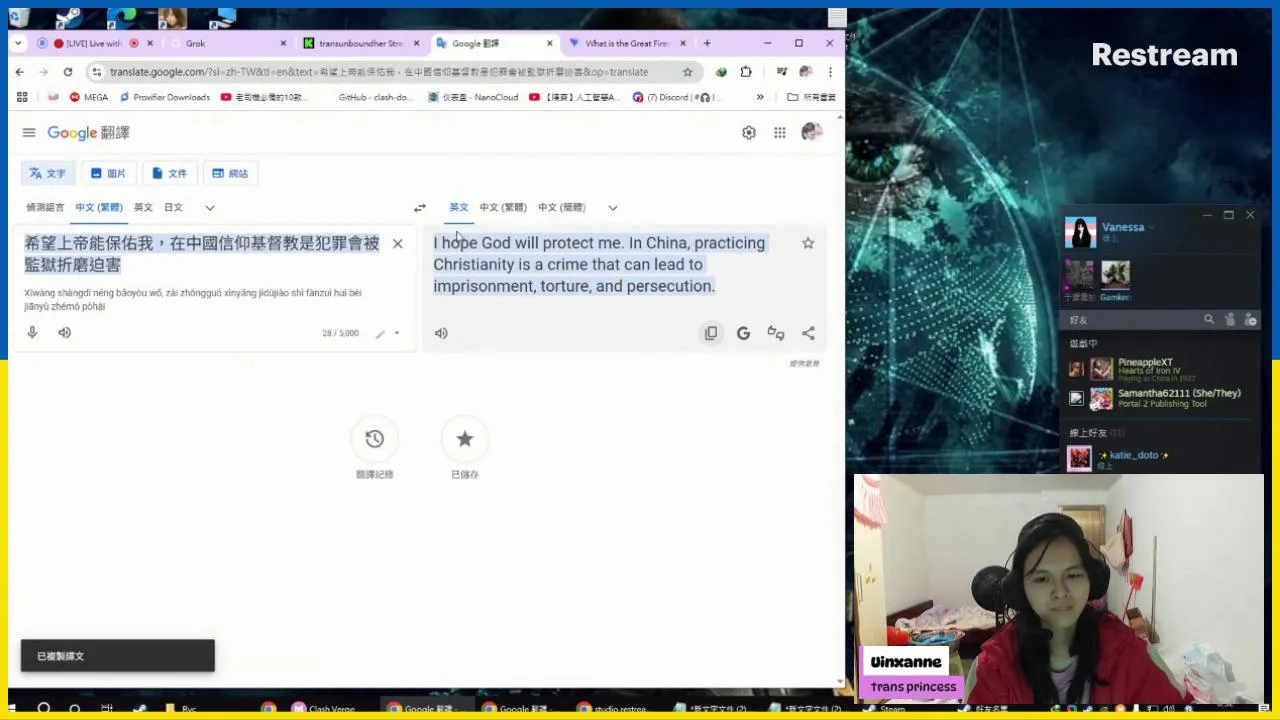The image size is (1280, 720).
Task: Open the Google account avatar menu
Action: click(x=812, y=133)
